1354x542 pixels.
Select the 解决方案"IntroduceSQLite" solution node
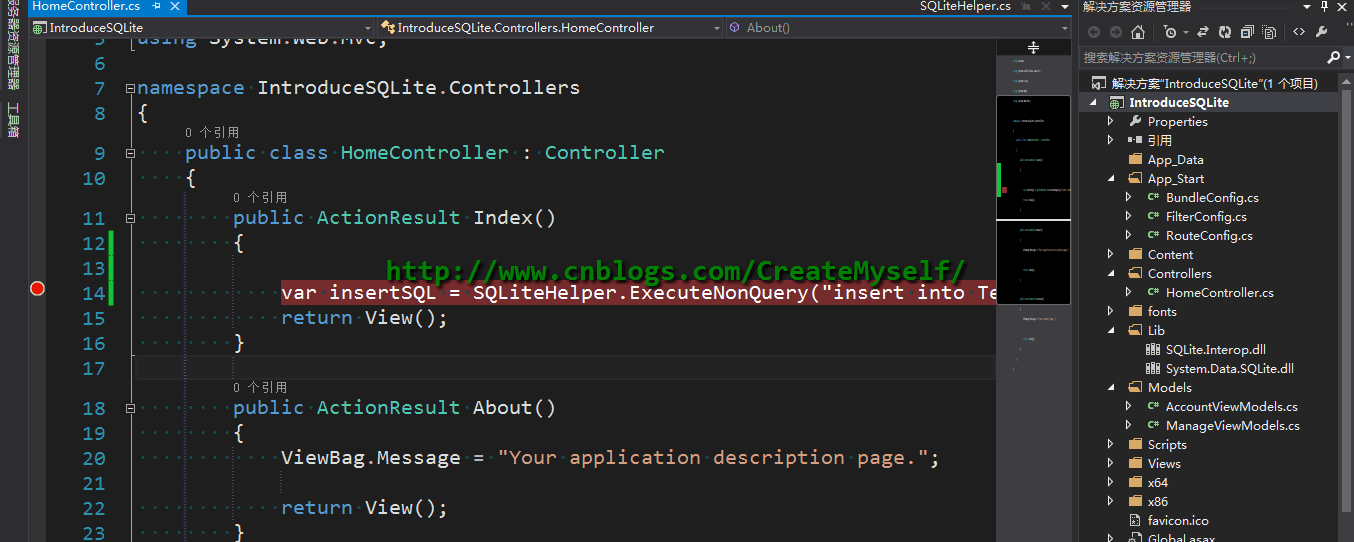tap(1214, 83)
